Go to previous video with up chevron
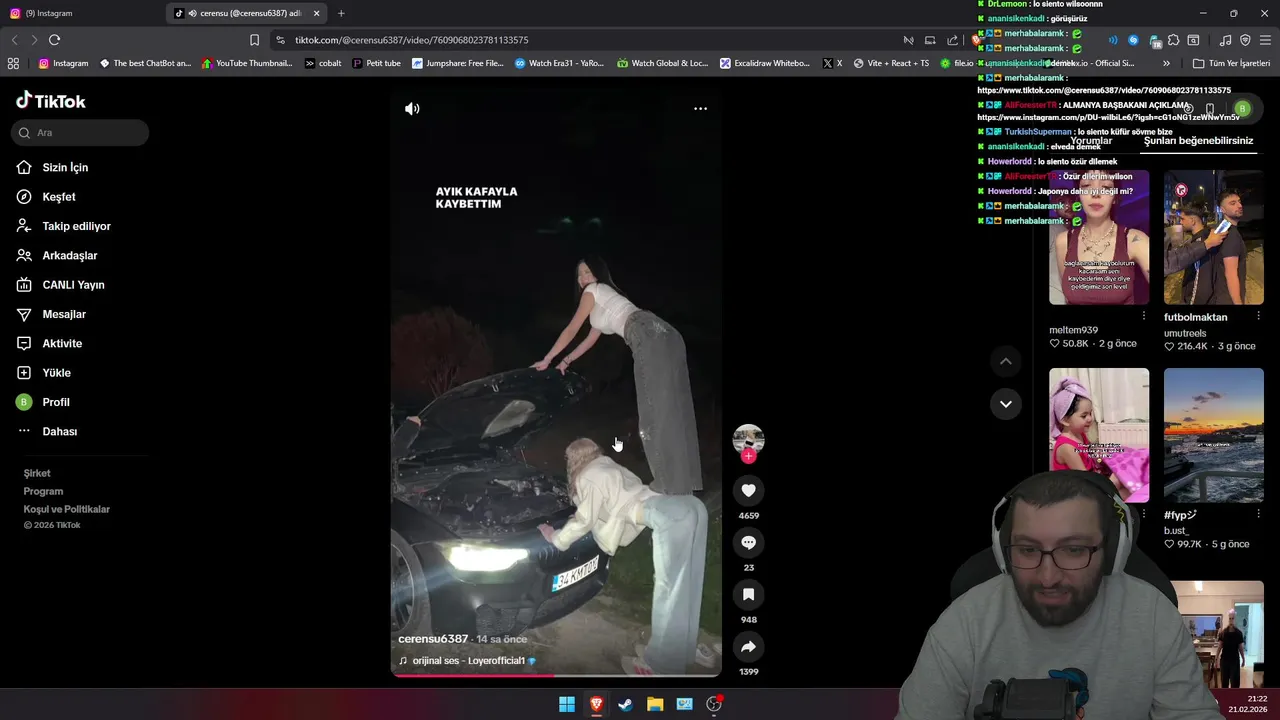The width and height of the screenshot is (1280, 720). tap(1006, 361)
